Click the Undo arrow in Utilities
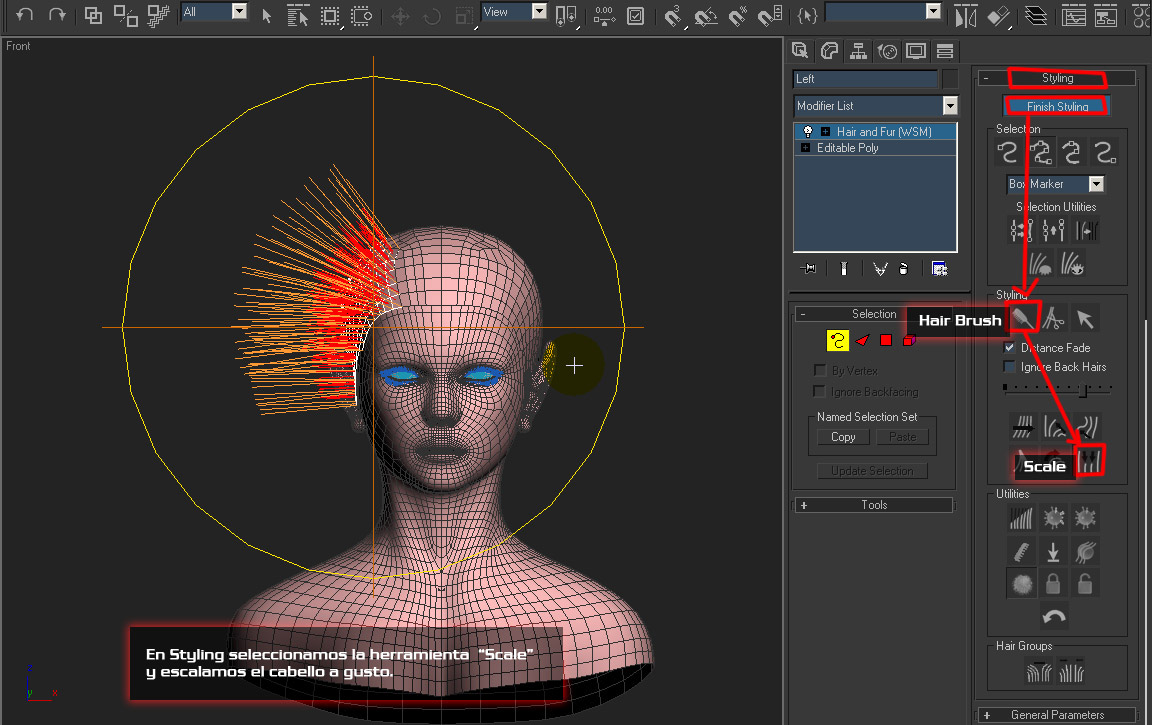 (1053, 616)
